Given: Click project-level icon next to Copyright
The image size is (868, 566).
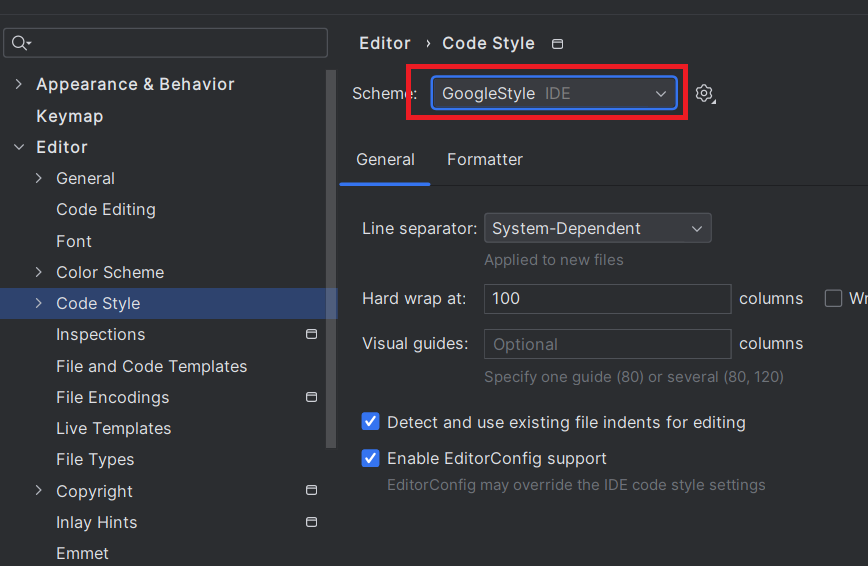Looking at the screenshot, I should (312, 490).
